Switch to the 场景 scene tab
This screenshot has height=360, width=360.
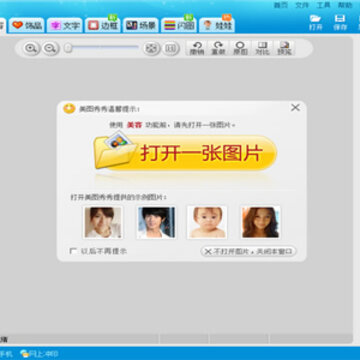141,25
